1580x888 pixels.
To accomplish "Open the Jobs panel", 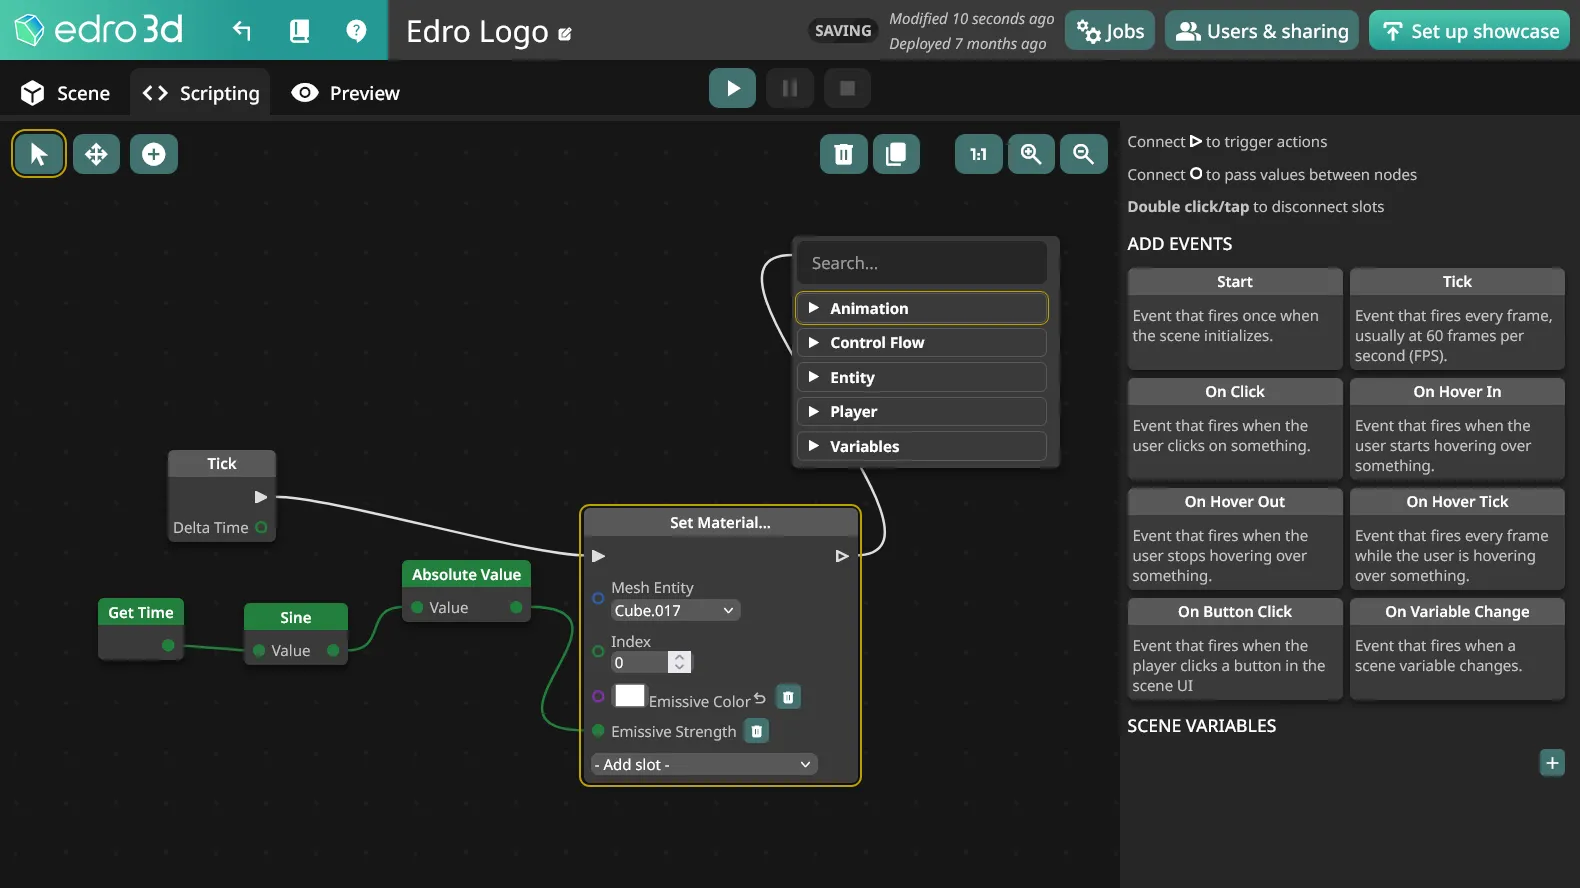I will point(1110,31).
